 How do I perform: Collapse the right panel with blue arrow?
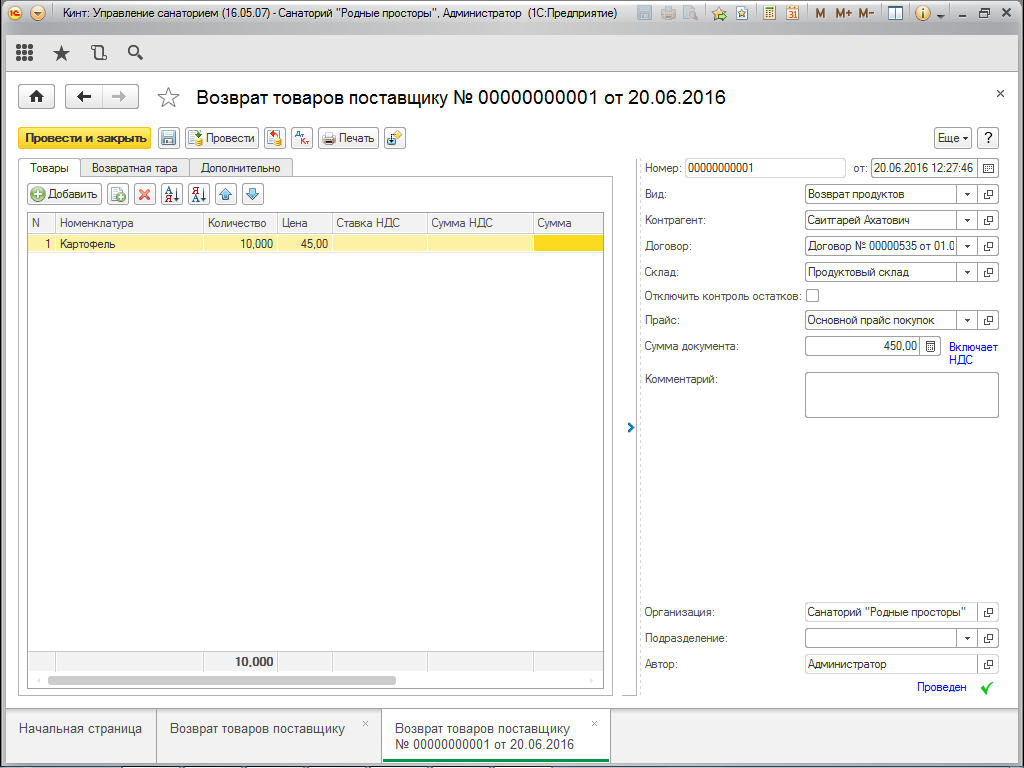point(630,427)
